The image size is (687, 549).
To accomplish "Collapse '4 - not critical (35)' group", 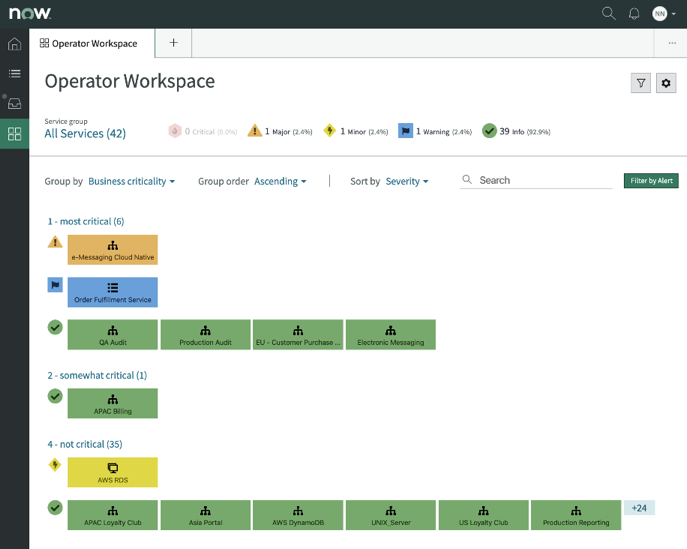I will point(85,444).
